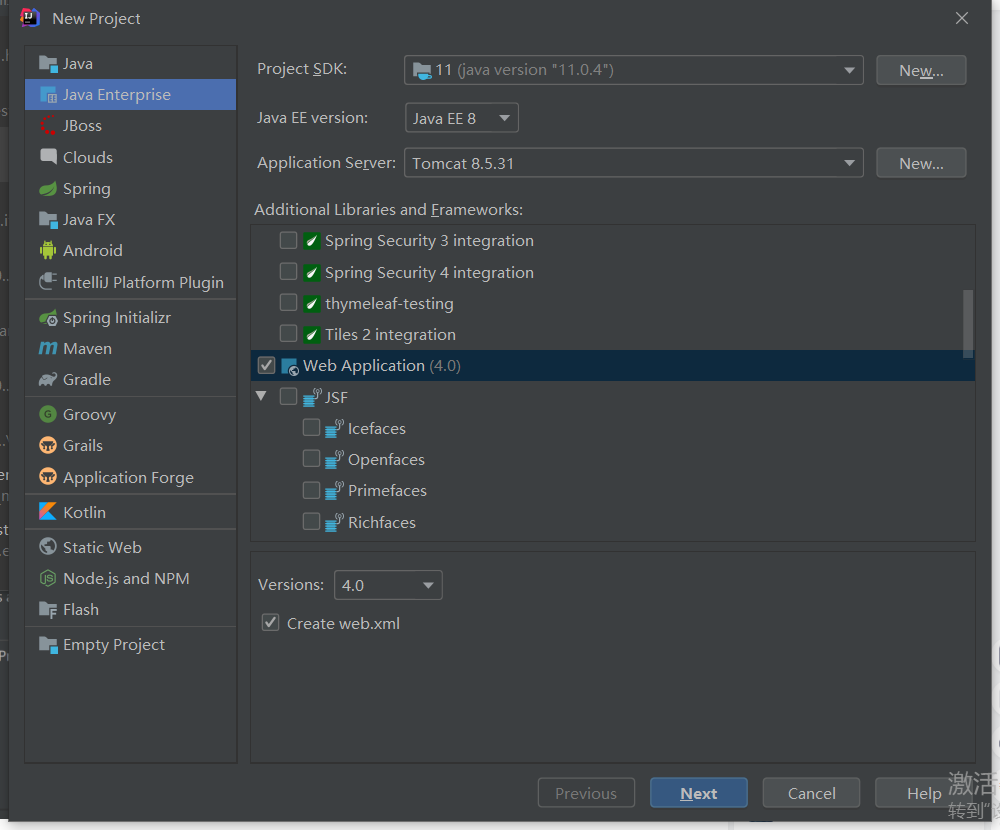Click the IntelliJ Platform Plugin icon
The image size is (1000, 830).
tap(48, 282)
